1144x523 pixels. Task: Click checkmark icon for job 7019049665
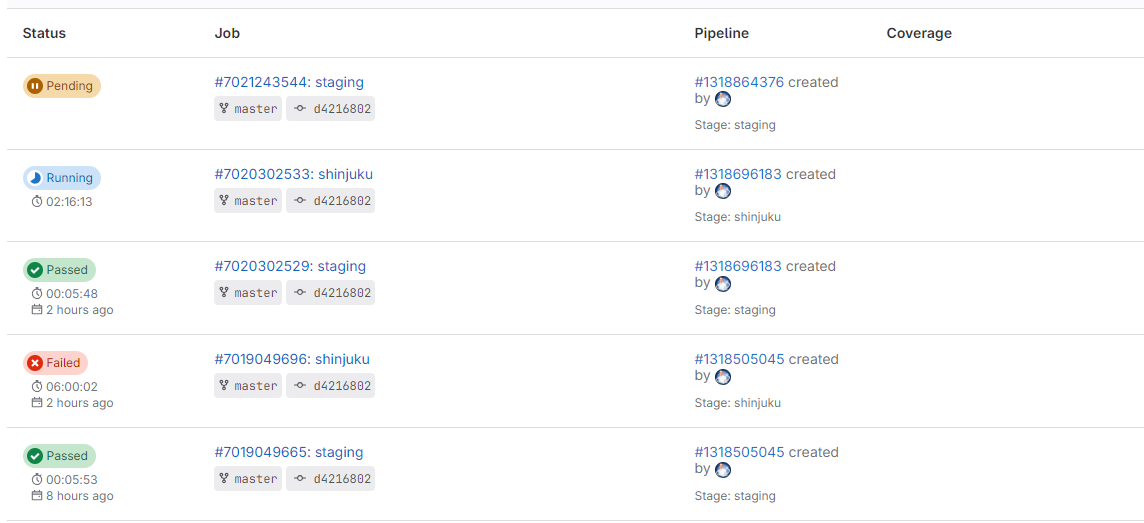click(x=34, y=456)
